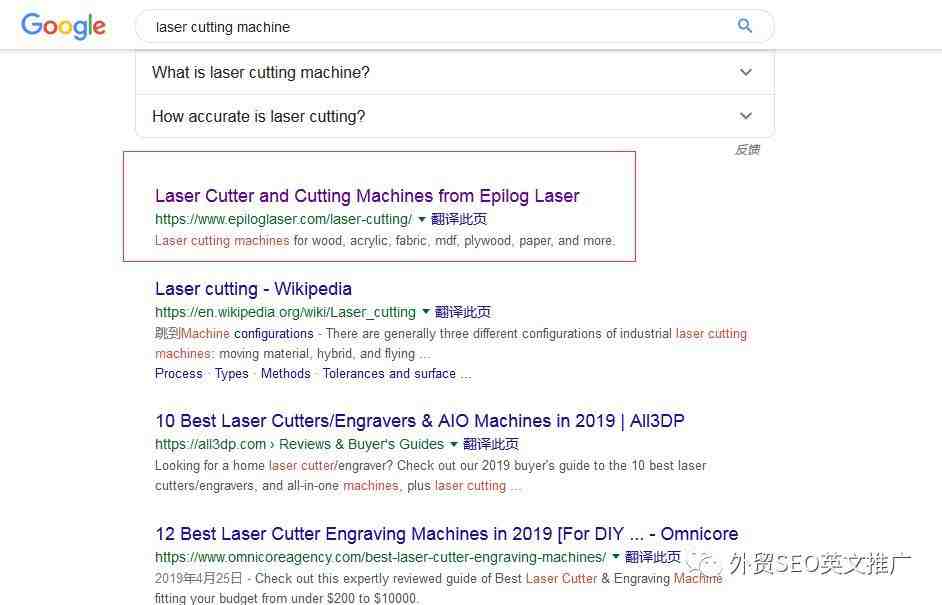Screen dimensions: 942x605
Task: Open dropdown arrow beside epiloglaser.com URL
Action: pos(422,219)
